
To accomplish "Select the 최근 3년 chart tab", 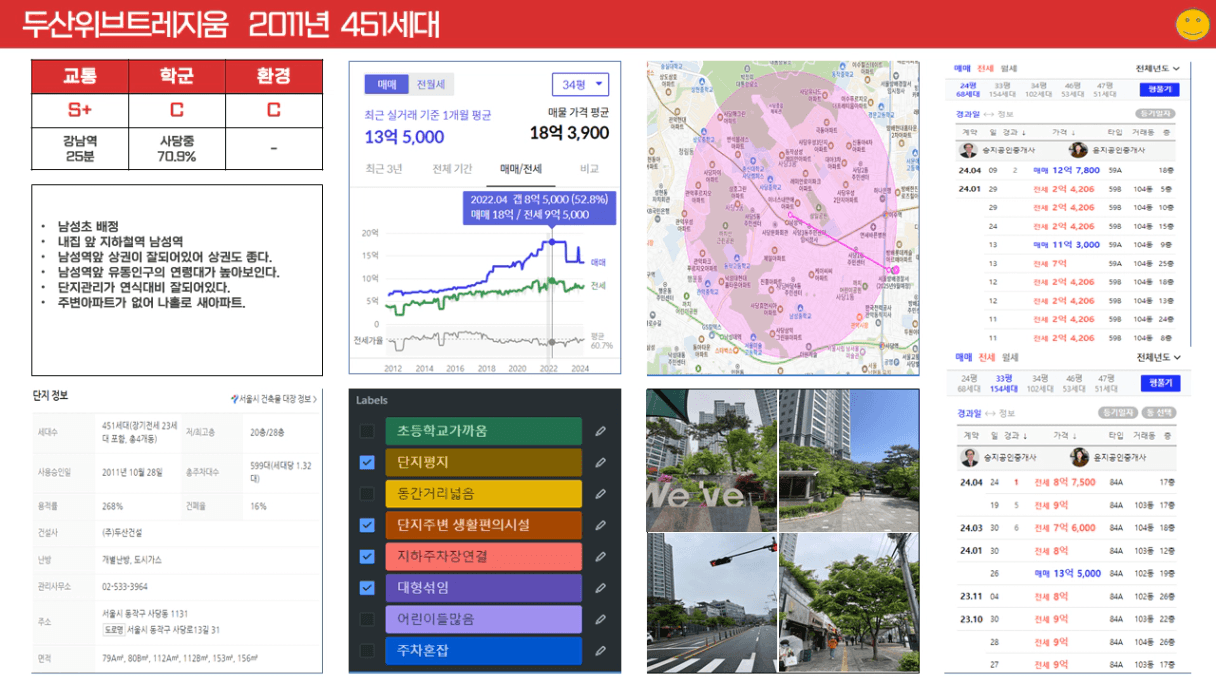I will 384,169.
